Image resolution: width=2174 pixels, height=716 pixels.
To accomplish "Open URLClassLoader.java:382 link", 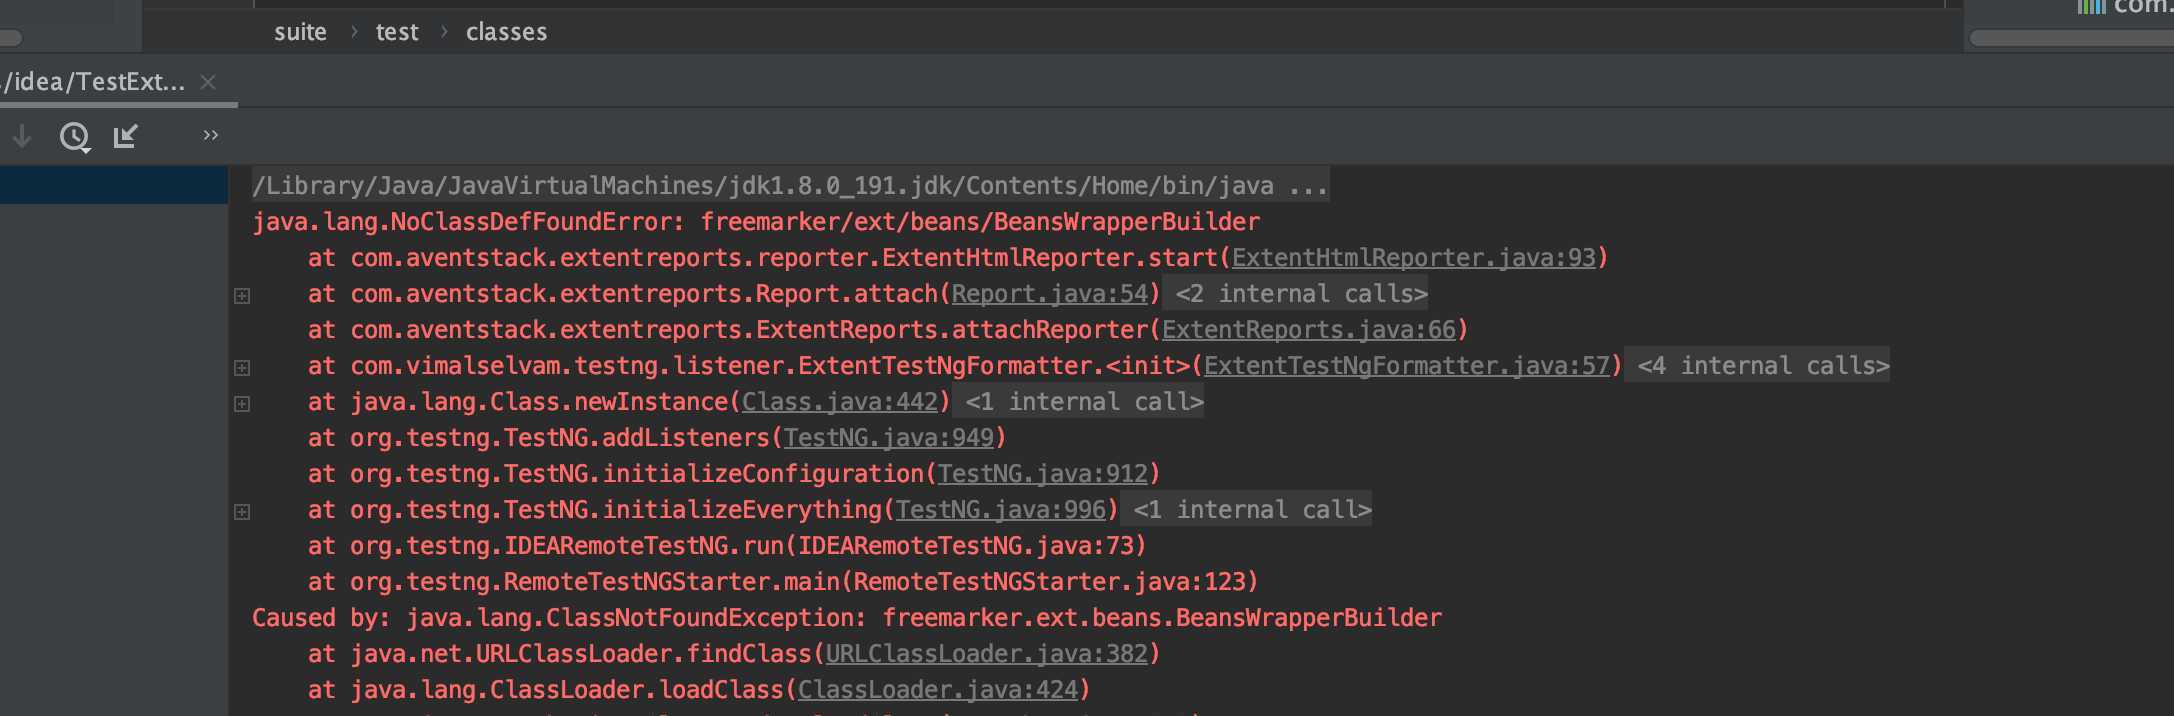I will pyautogui.click(x=987, y=654).
